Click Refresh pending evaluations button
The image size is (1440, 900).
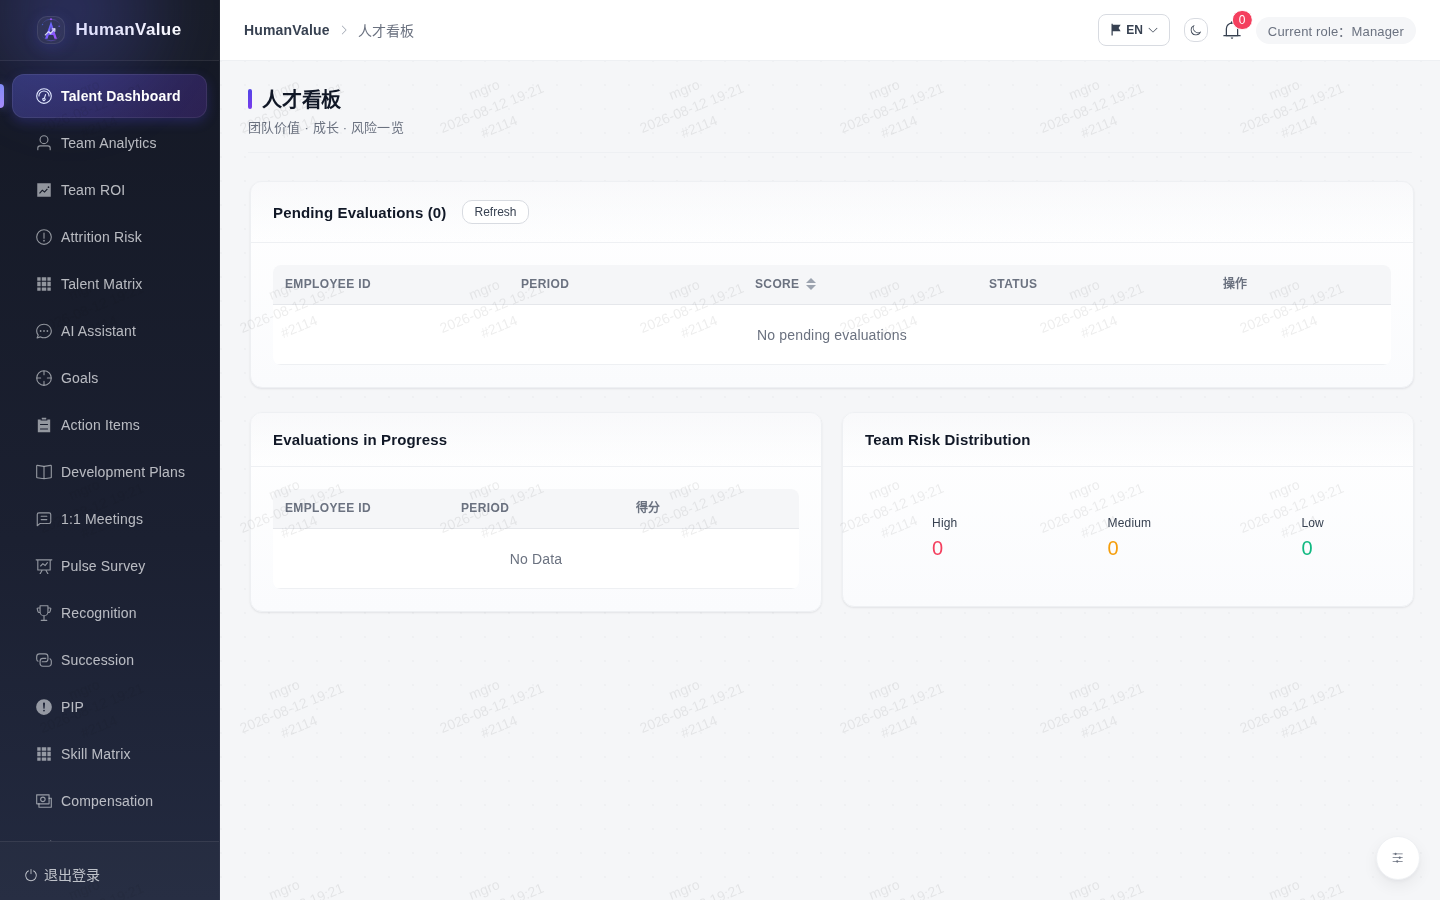pyautogui.click(x=495, y=212)
